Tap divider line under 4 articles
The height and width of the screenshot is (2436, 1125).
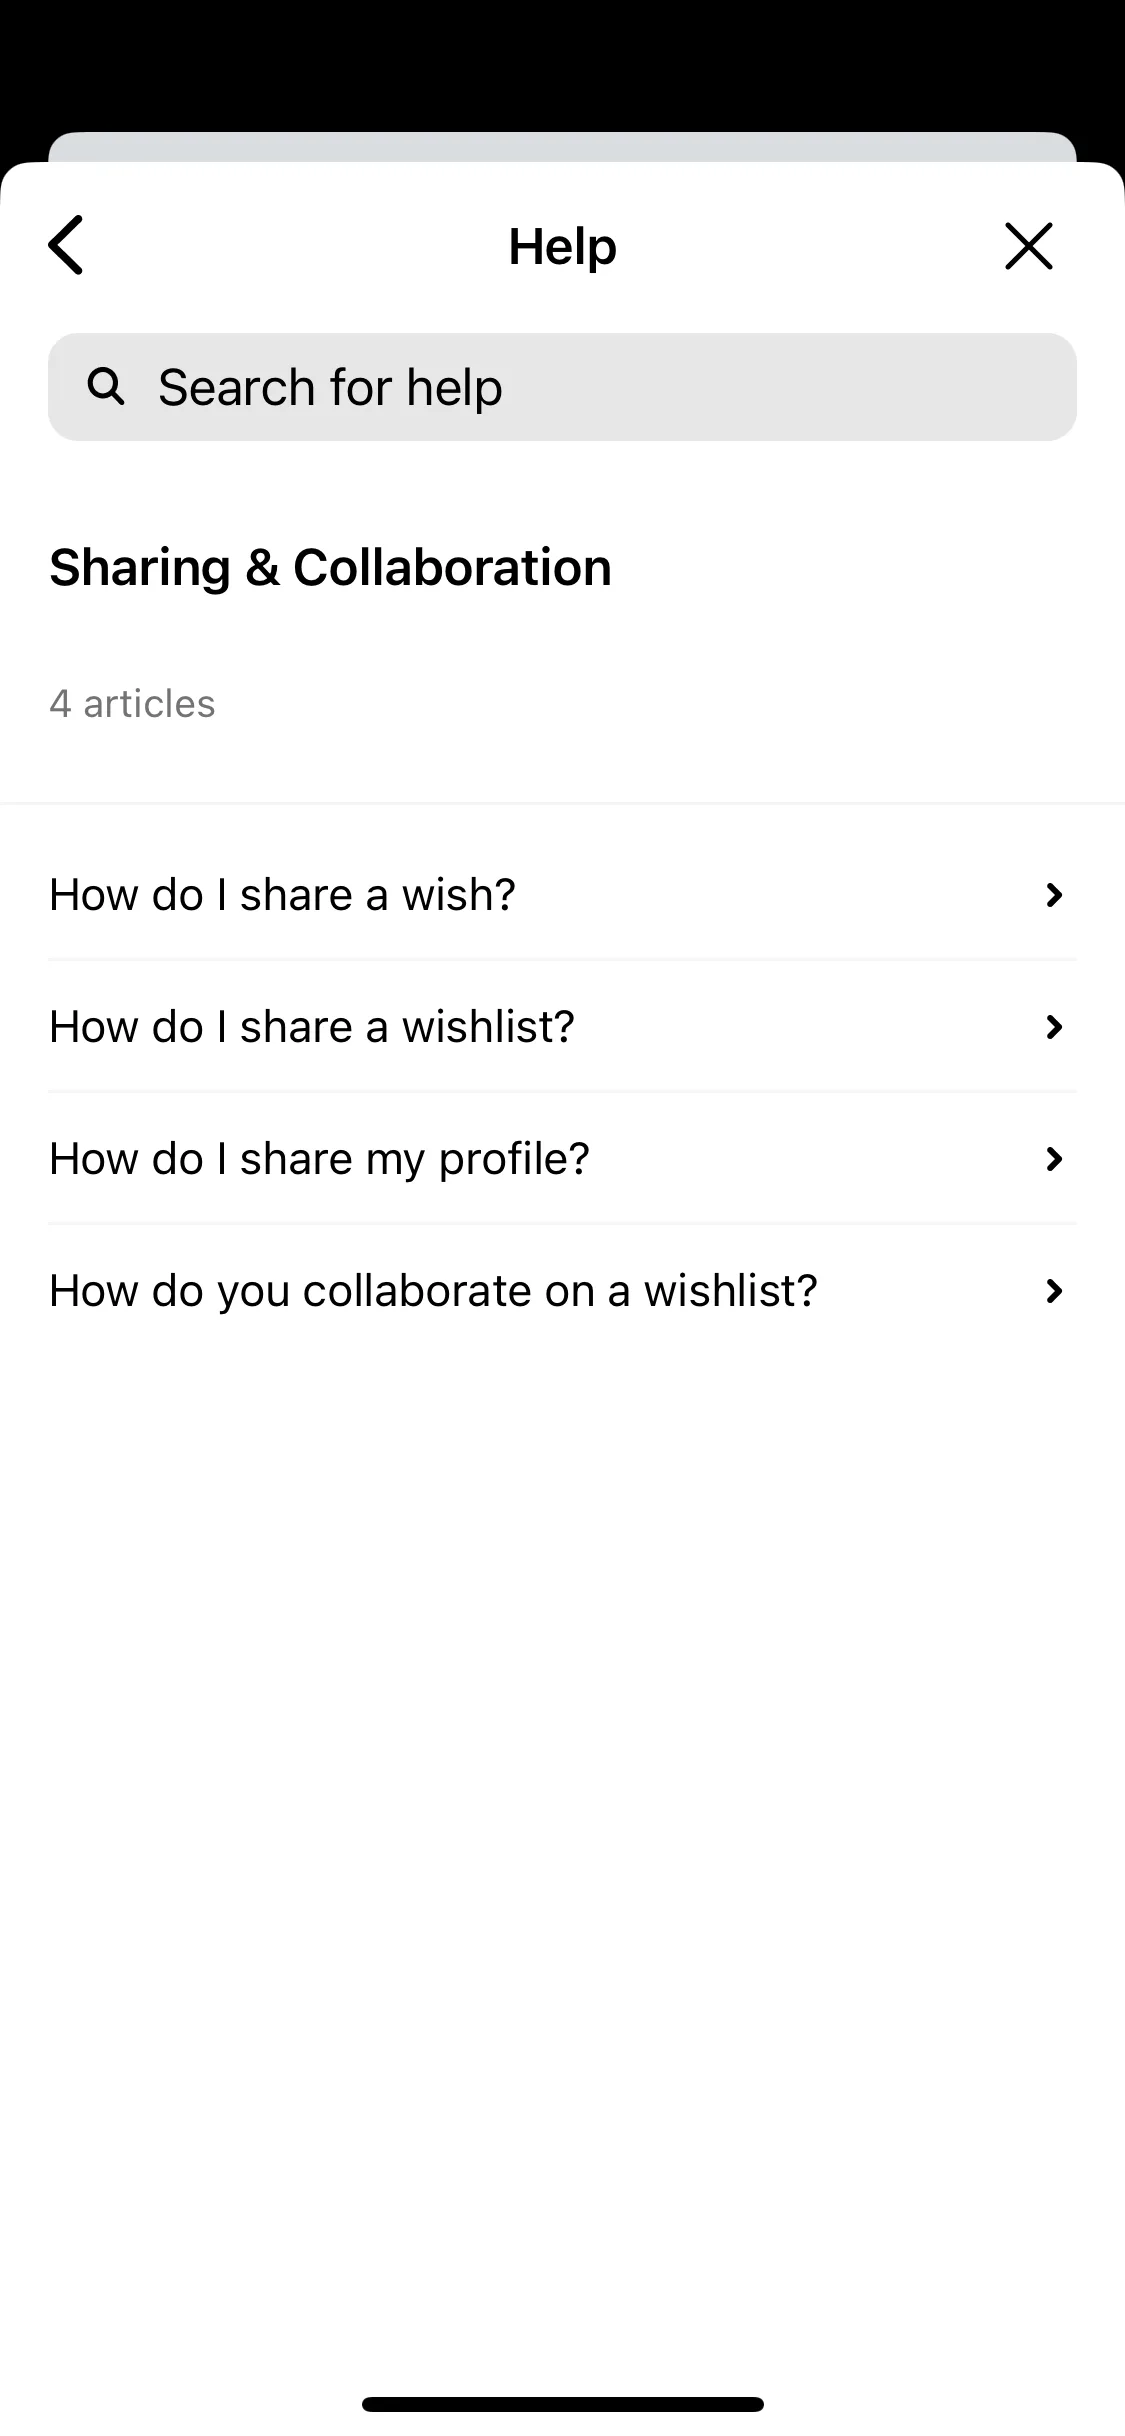click(562, 802)
